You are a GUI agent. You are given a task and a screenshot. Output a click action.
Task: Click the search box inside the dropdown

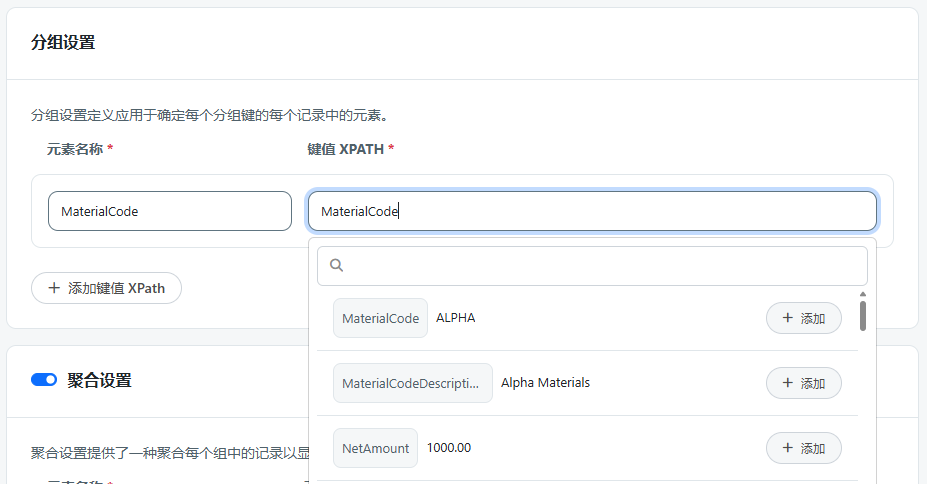tap(600, 266)
